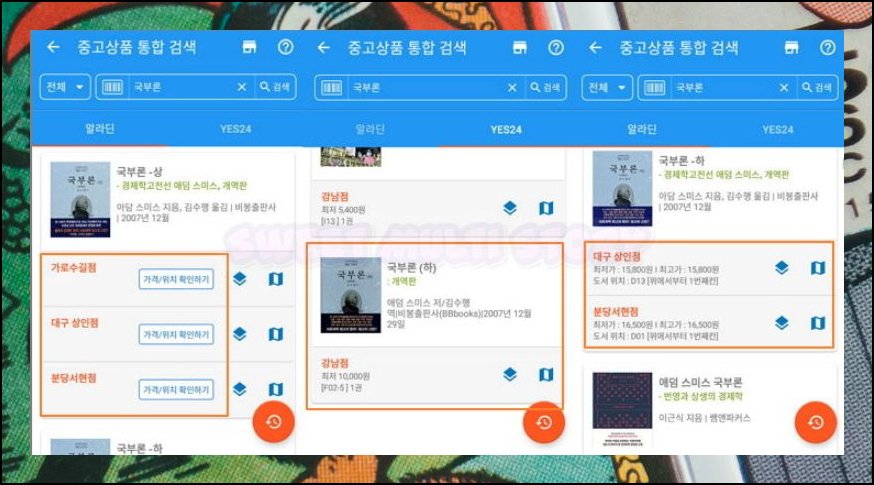Open the 국부론 -하 cover on the right screen
This screenshot has height=485, width=874.
[622, 188]
